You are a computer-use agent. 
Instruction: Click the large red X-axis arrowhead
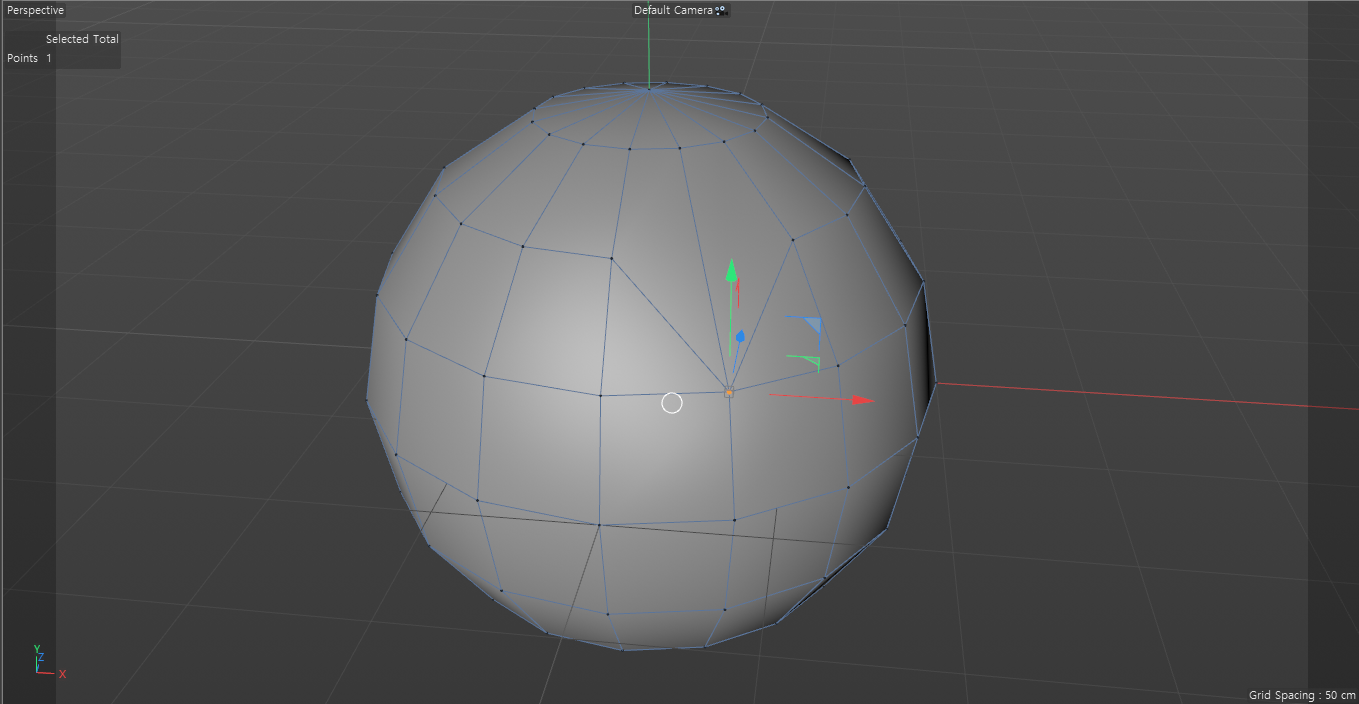pos(864,400)
